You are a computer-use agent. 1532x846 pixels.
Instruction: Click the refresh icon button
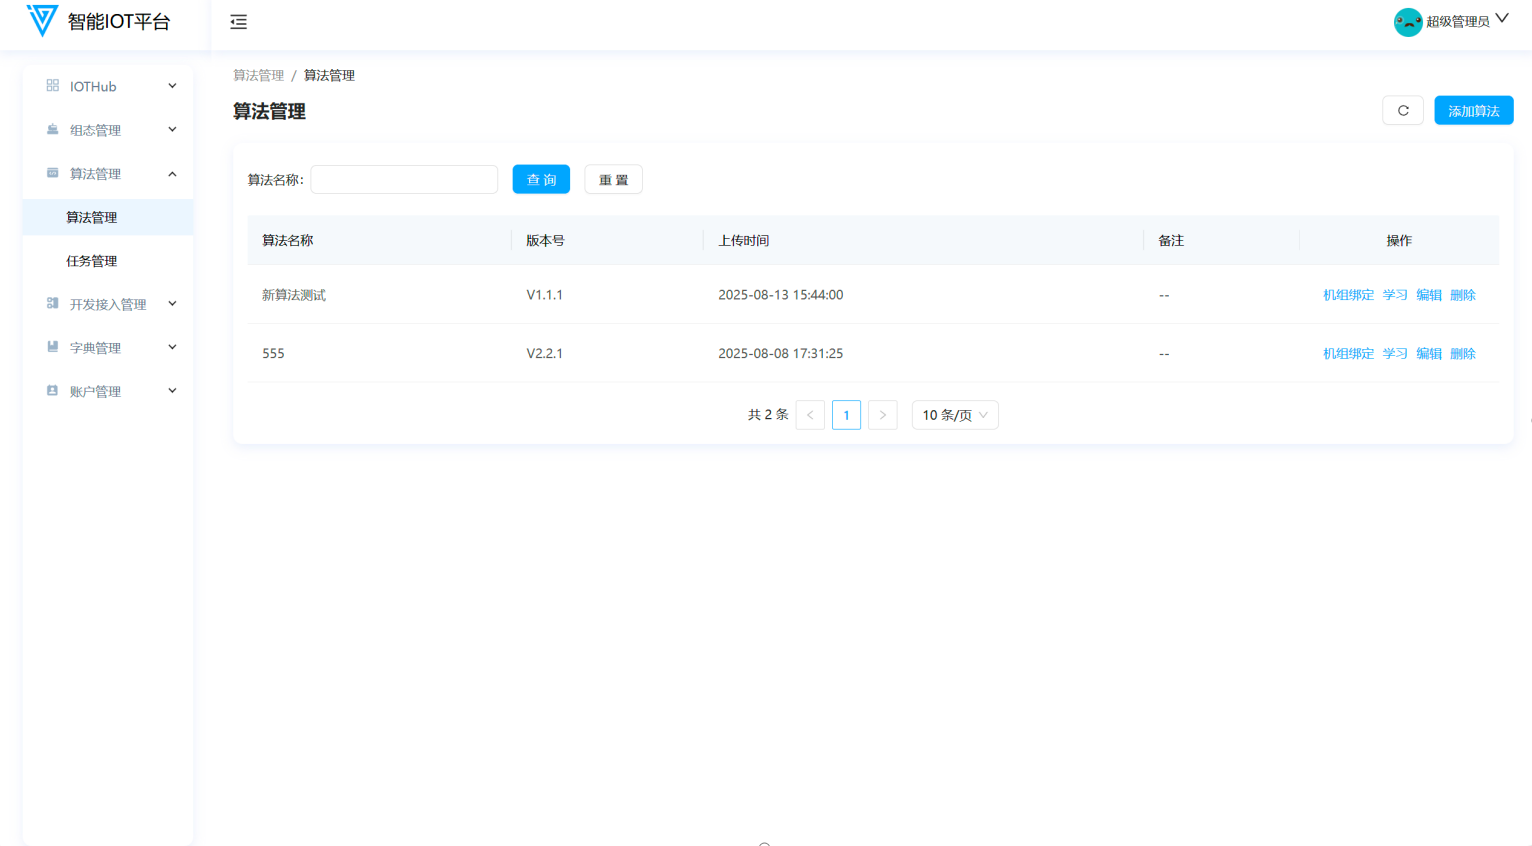pyautogui.click(x=1402, y=111)
